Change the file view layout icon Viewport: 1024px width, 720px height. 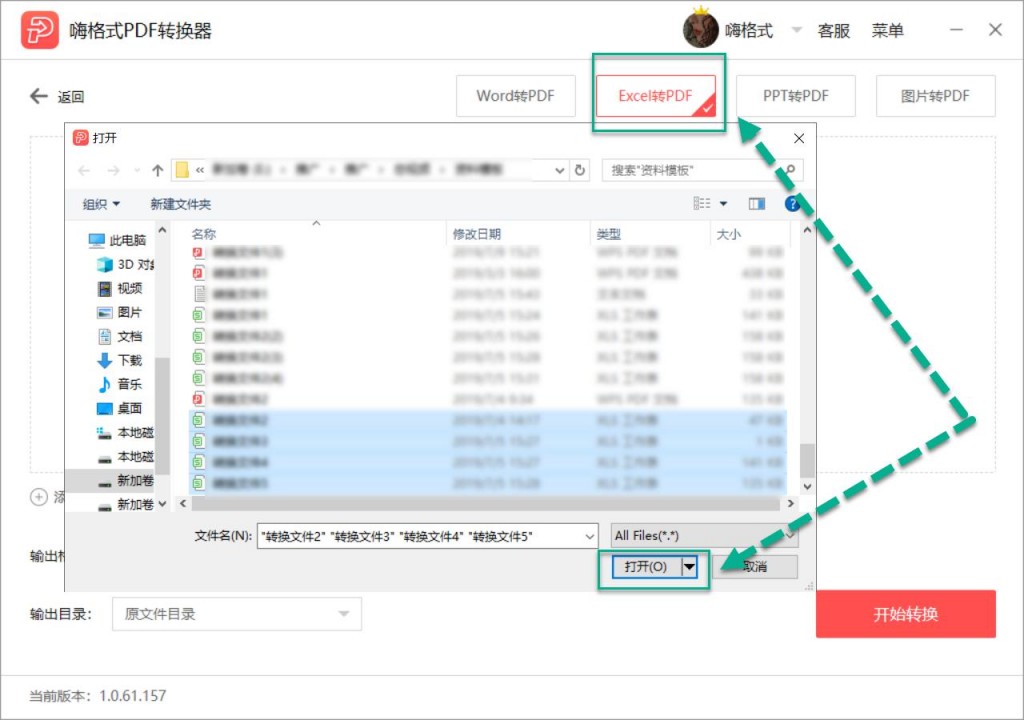pos(702,204)
